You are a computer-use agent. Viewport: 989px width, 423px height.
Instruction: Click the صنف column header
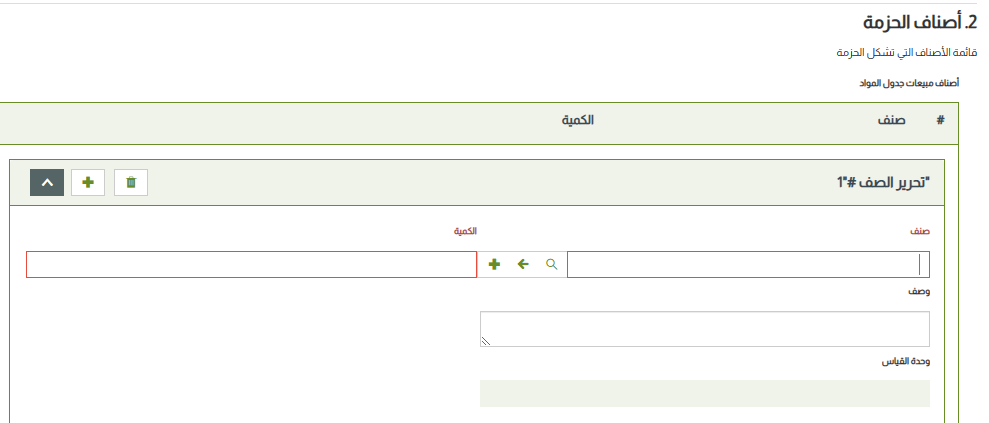coord(892,120)
